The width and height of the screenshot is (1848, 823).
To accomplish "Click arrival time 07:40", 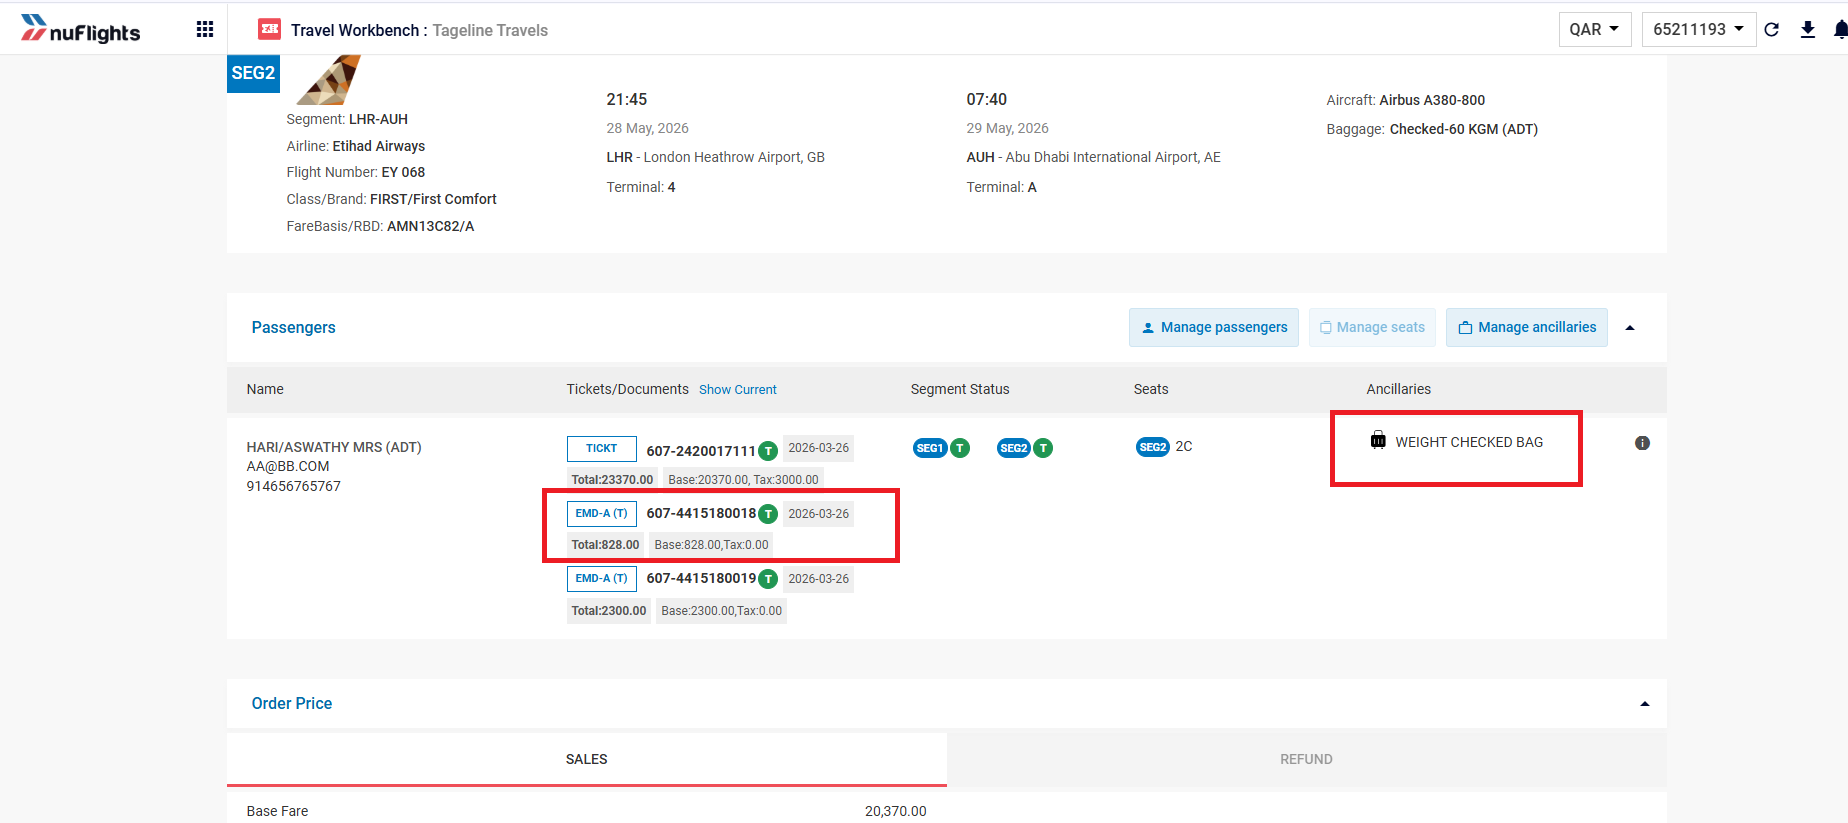I will pos(986,99).
